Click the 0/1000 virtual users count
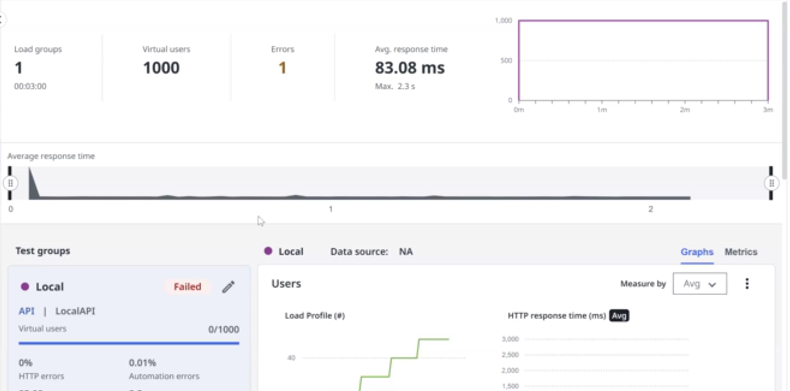This screenshot has width=790, height=391. (224, 330)
